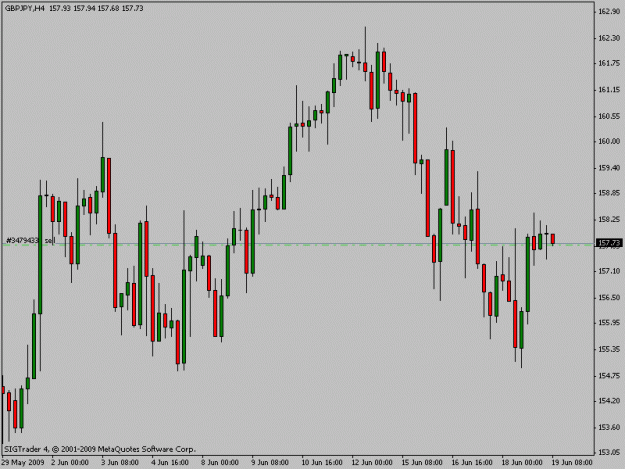Click the 160.55 price scale label

click(x=609, y=116)
